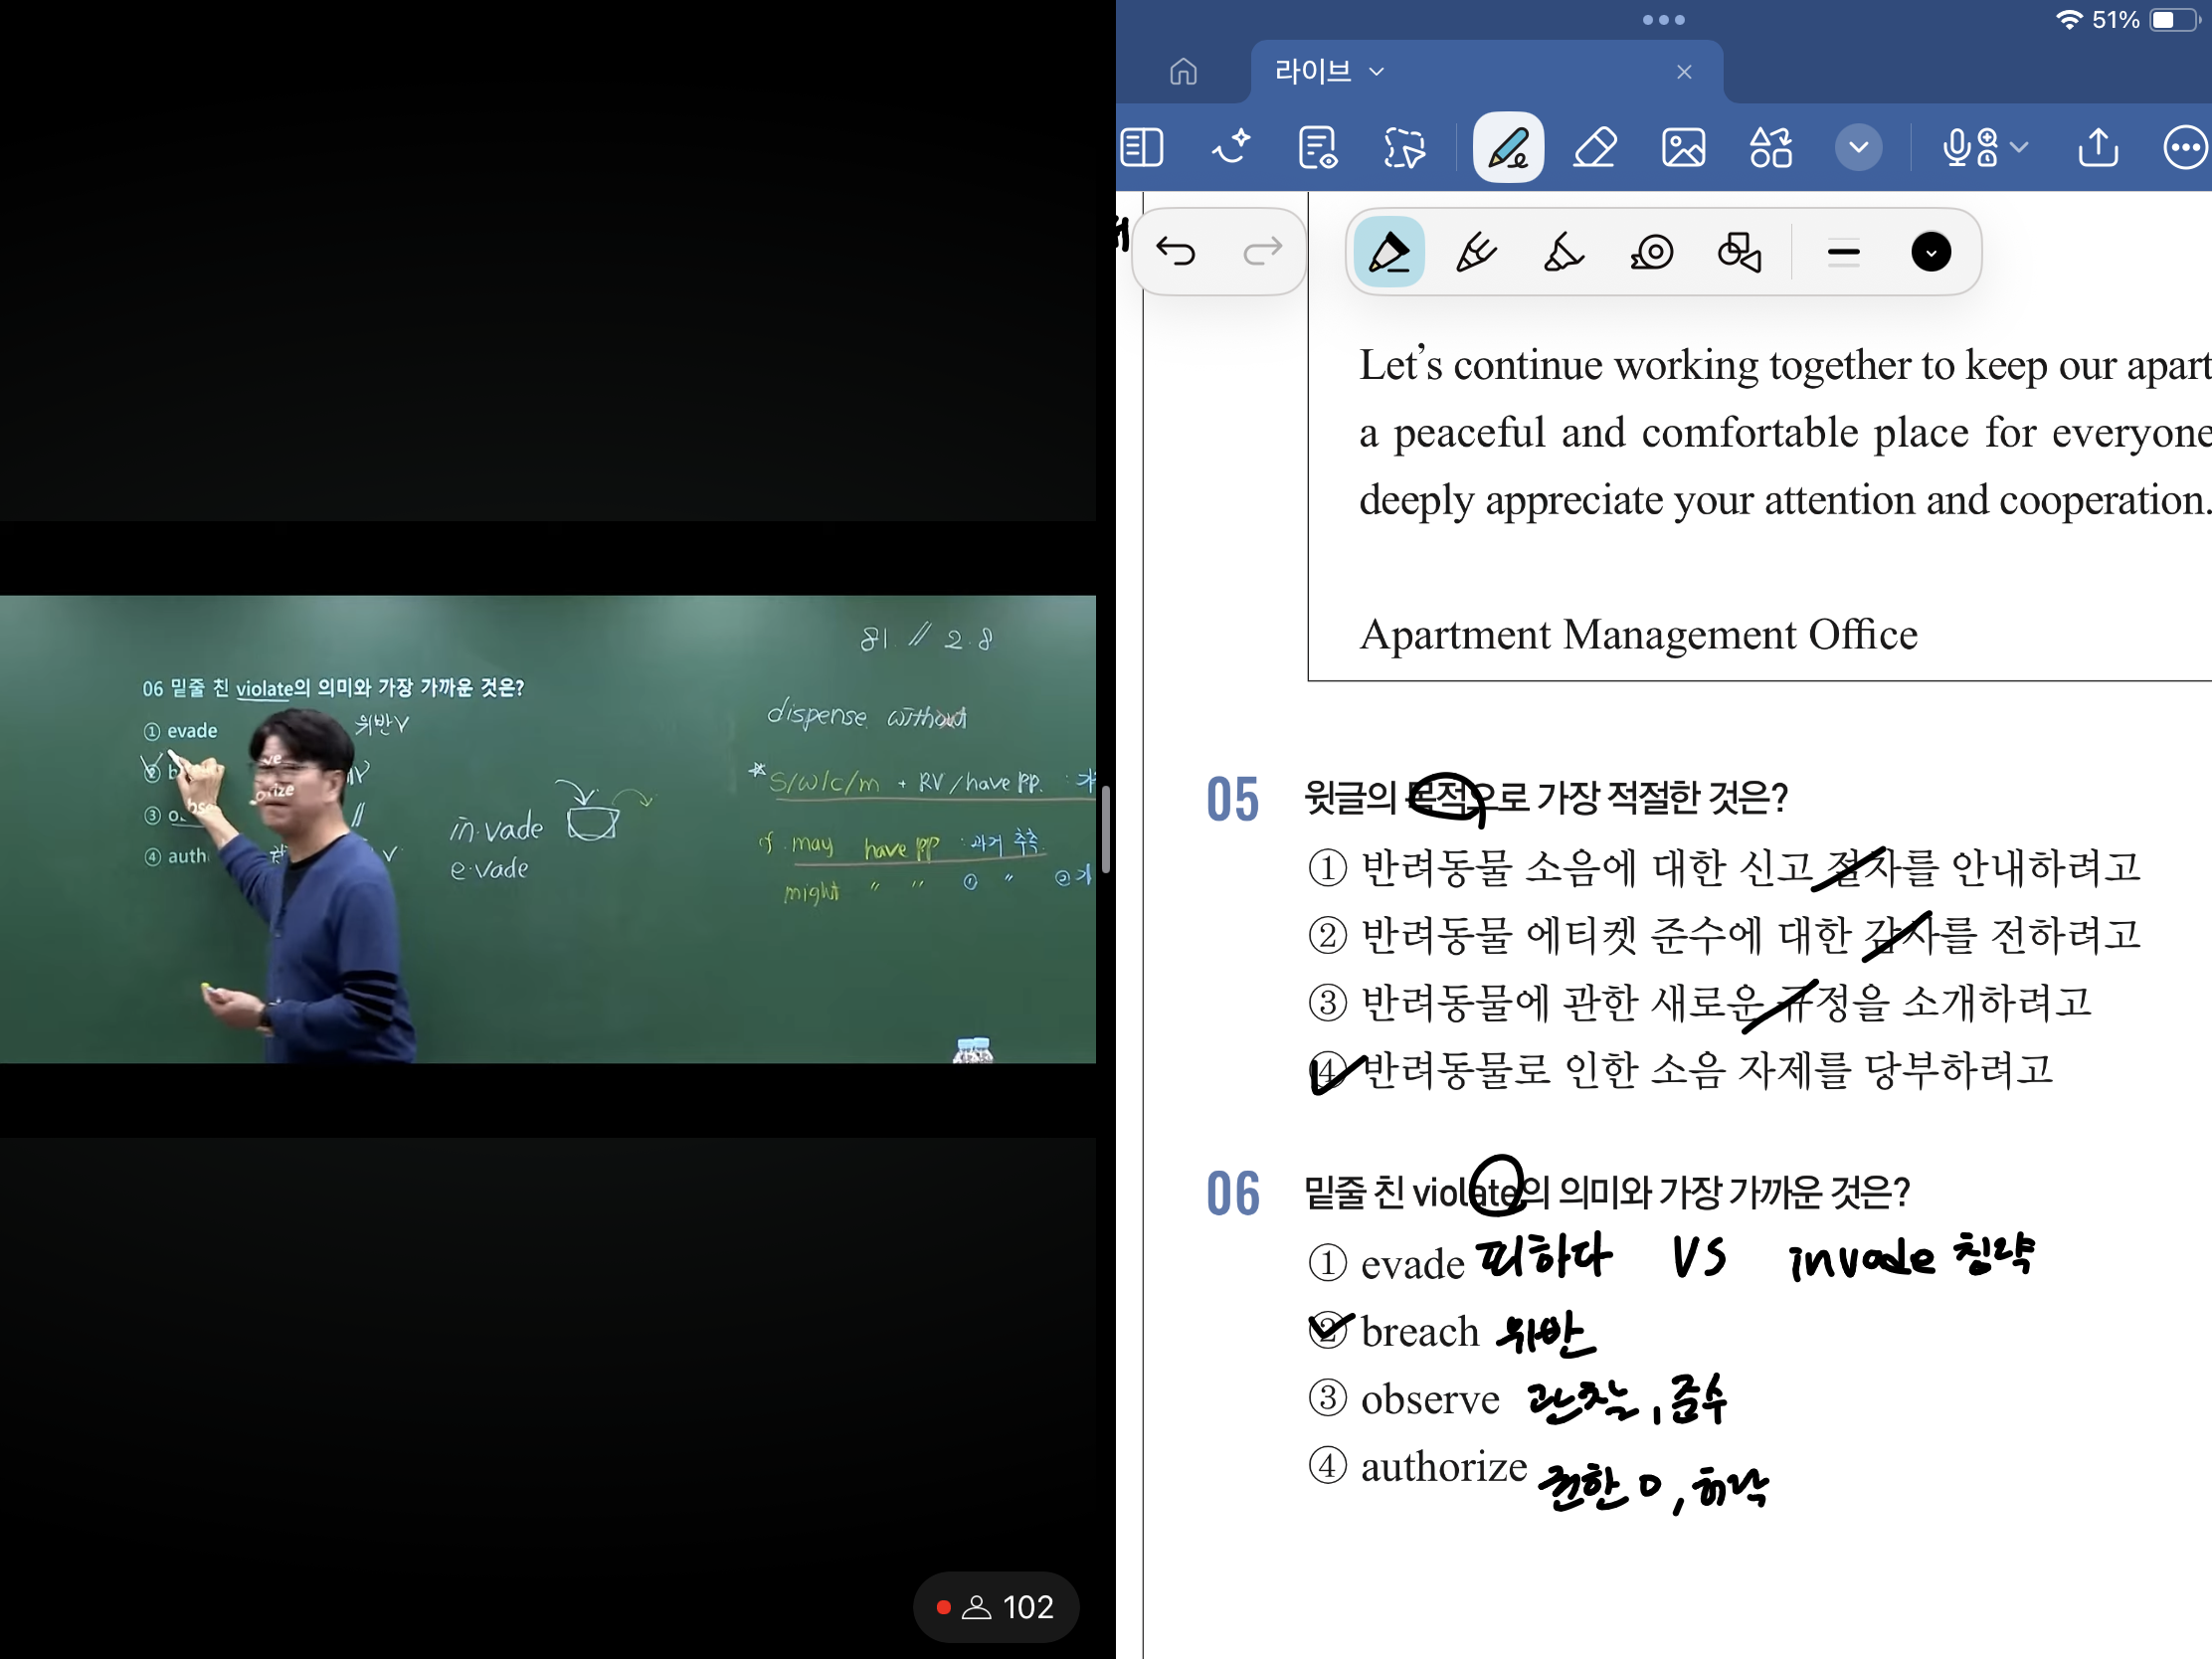The image size is (2212, 1659).
Task: Select the highlighter pen in the pen bar
Action: [x=1563, y=252]
